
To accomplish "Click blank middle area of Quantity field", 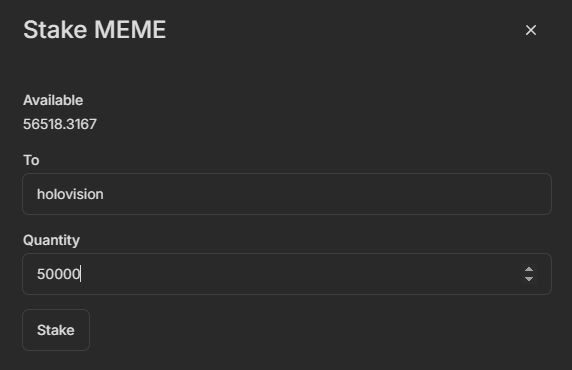I will [292, 274].
